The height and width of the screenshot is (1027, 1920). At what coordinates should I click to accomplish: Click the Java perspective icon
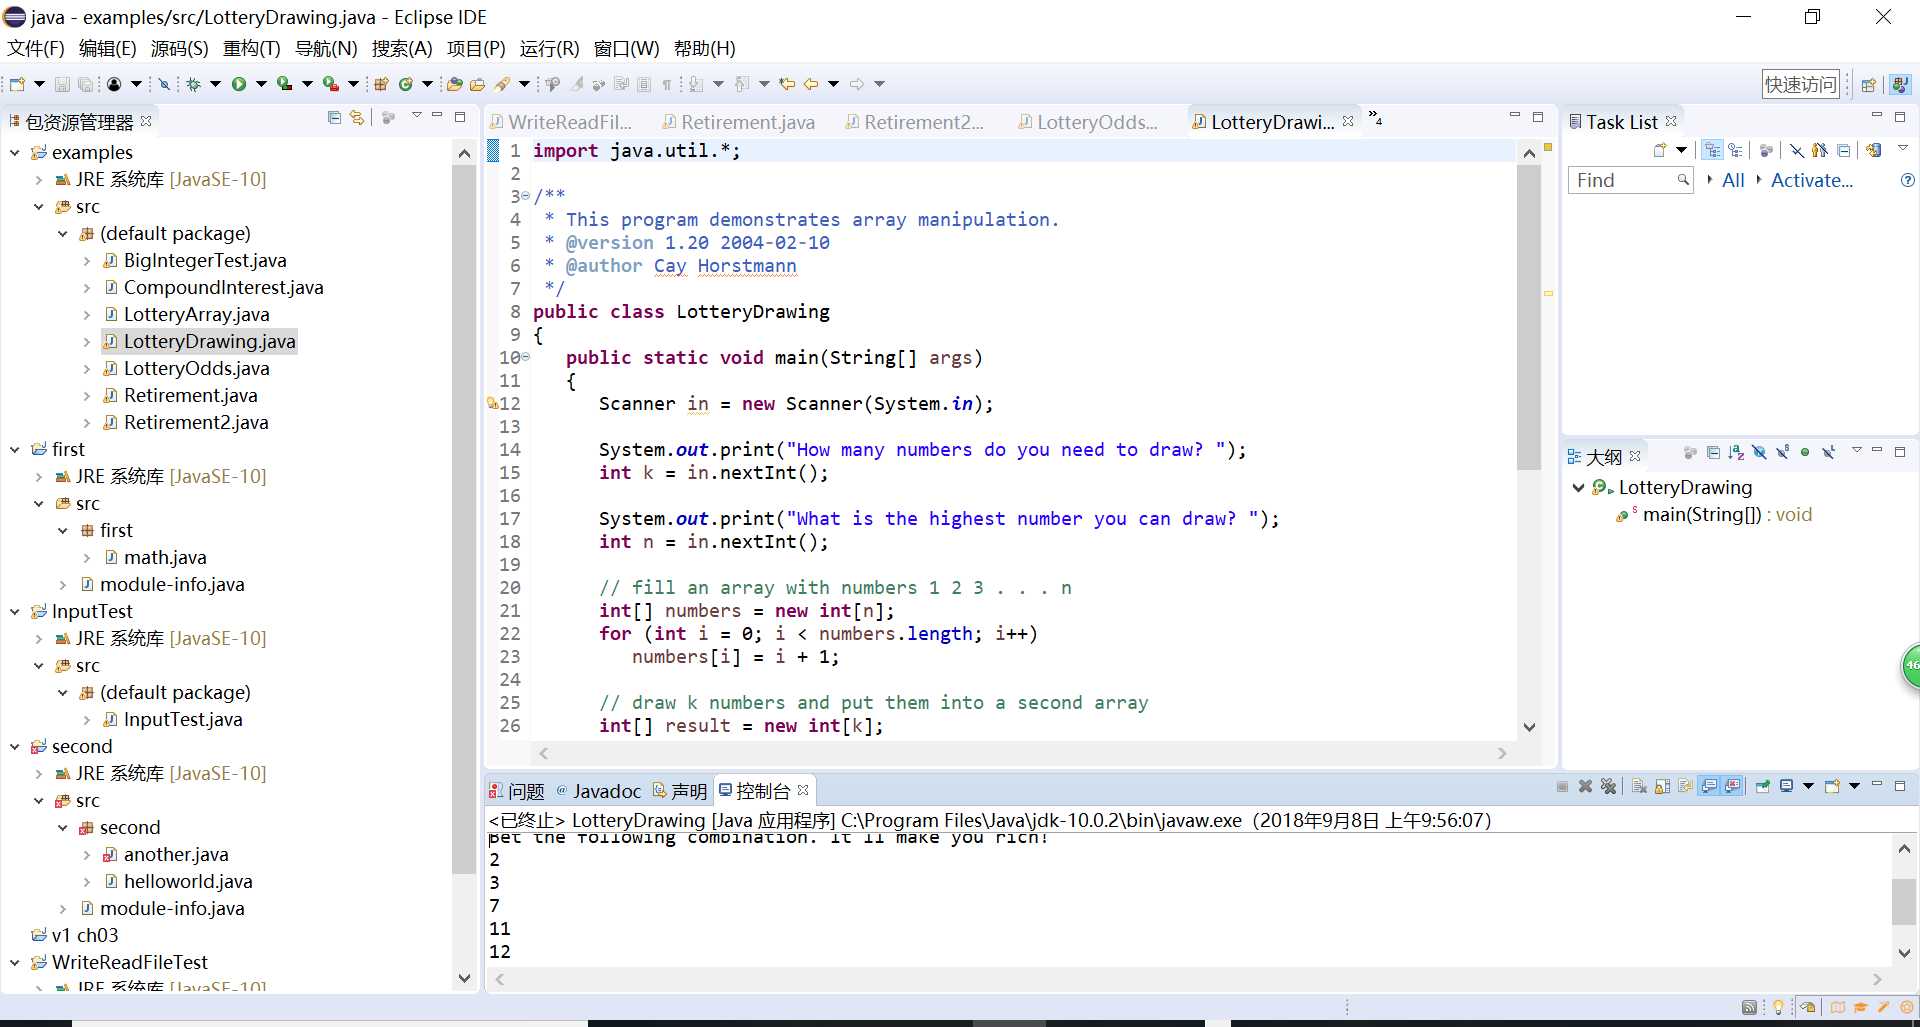tap(1900, 85)
